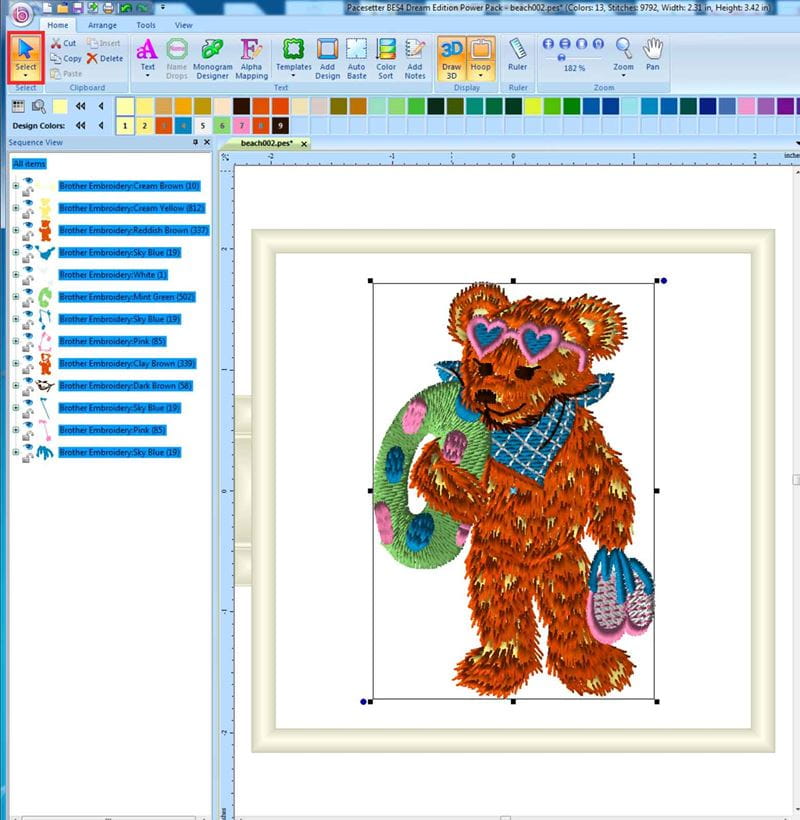800x820 pixels.
Task: Select design color swatch number 7
Action: [242, 126]
